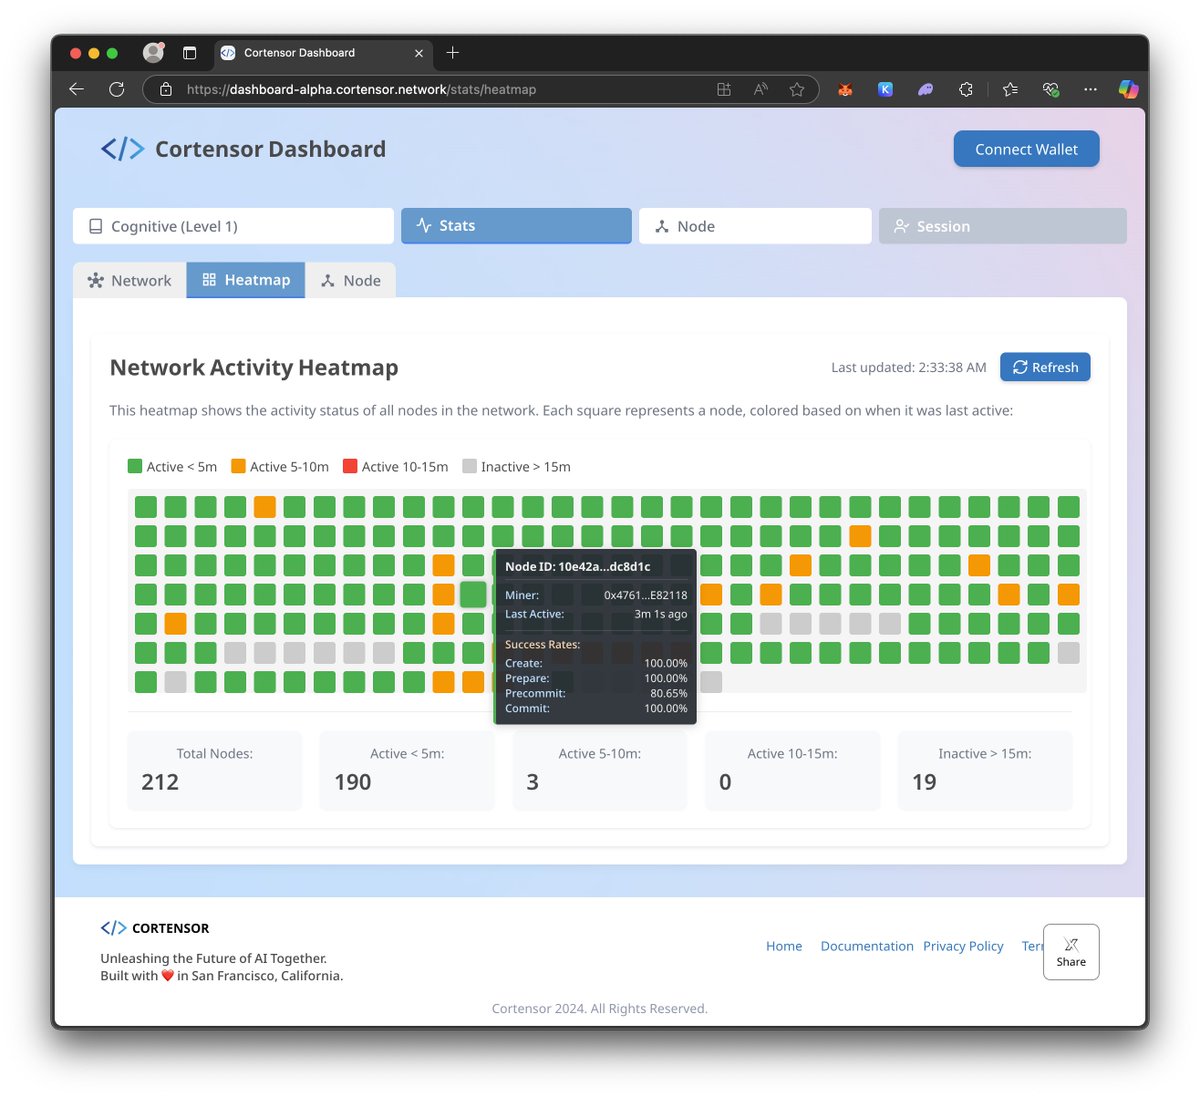
Task: Click the green 'Active < 5m' legend square
Action: pyautogui.click(x=133, y=466)
